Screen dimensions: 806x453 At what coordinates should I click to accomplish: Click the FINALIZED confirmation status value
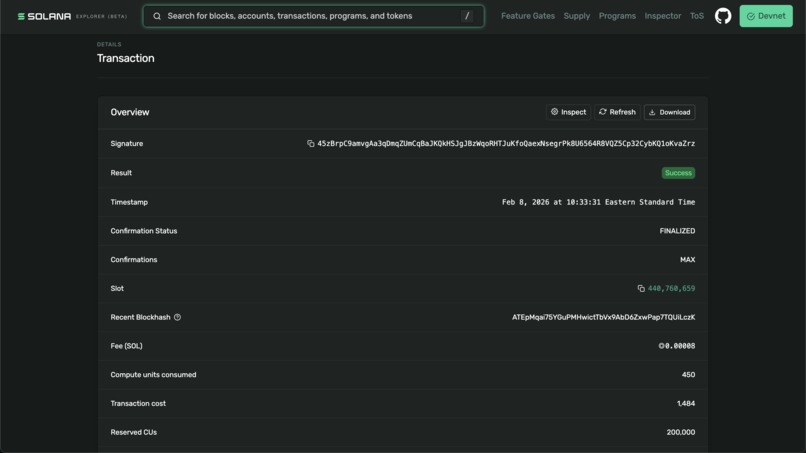tap(677, 231)
